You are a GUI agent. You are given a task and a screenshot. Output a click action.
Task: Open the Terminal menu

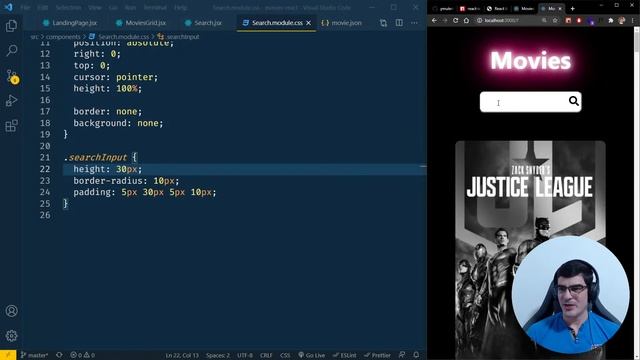pyautogui.click(x=155, y=7)
